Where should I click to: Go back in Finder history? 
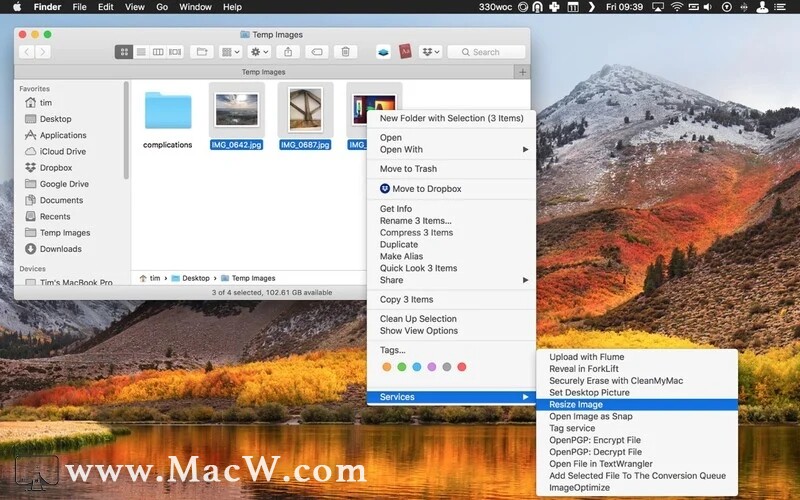(27, 52)
